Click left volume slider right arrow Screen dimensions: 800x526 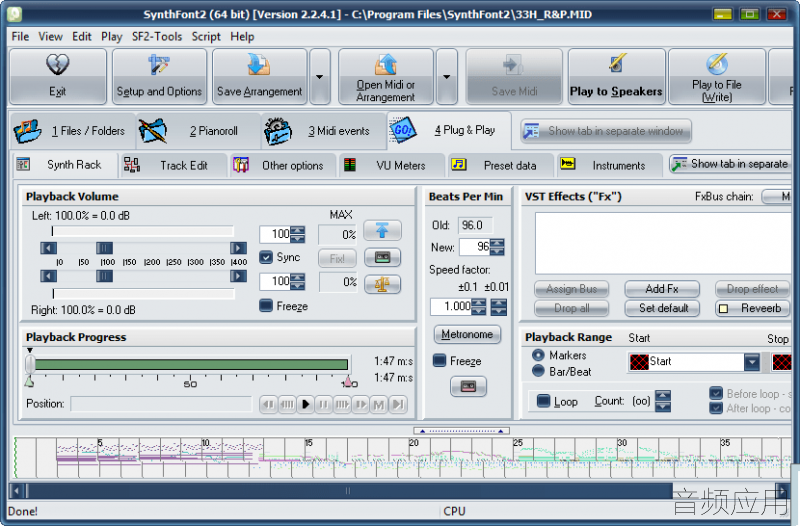point(238,248)
